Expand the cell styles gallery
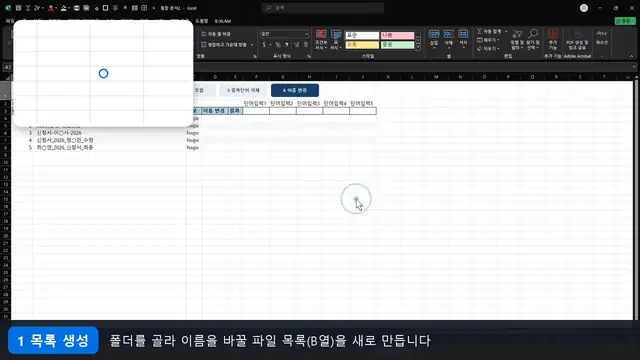The height and width of the screenshot is (360, 640). 418,48
